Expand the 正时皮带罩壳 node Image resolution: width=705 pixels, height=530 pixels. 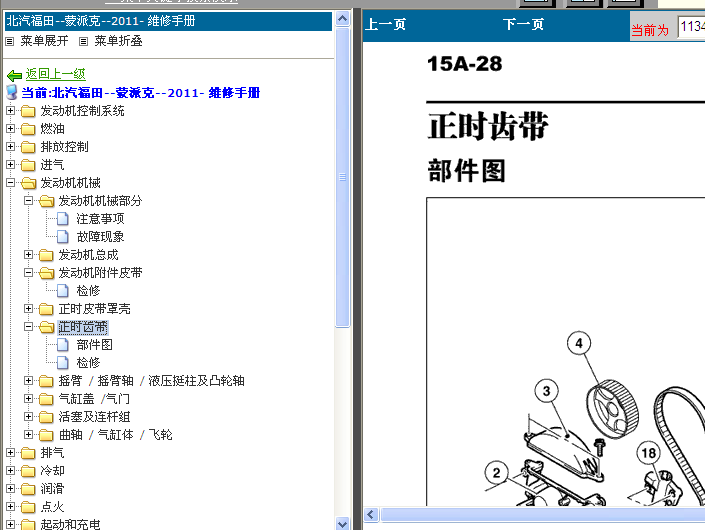coord(28,308)
